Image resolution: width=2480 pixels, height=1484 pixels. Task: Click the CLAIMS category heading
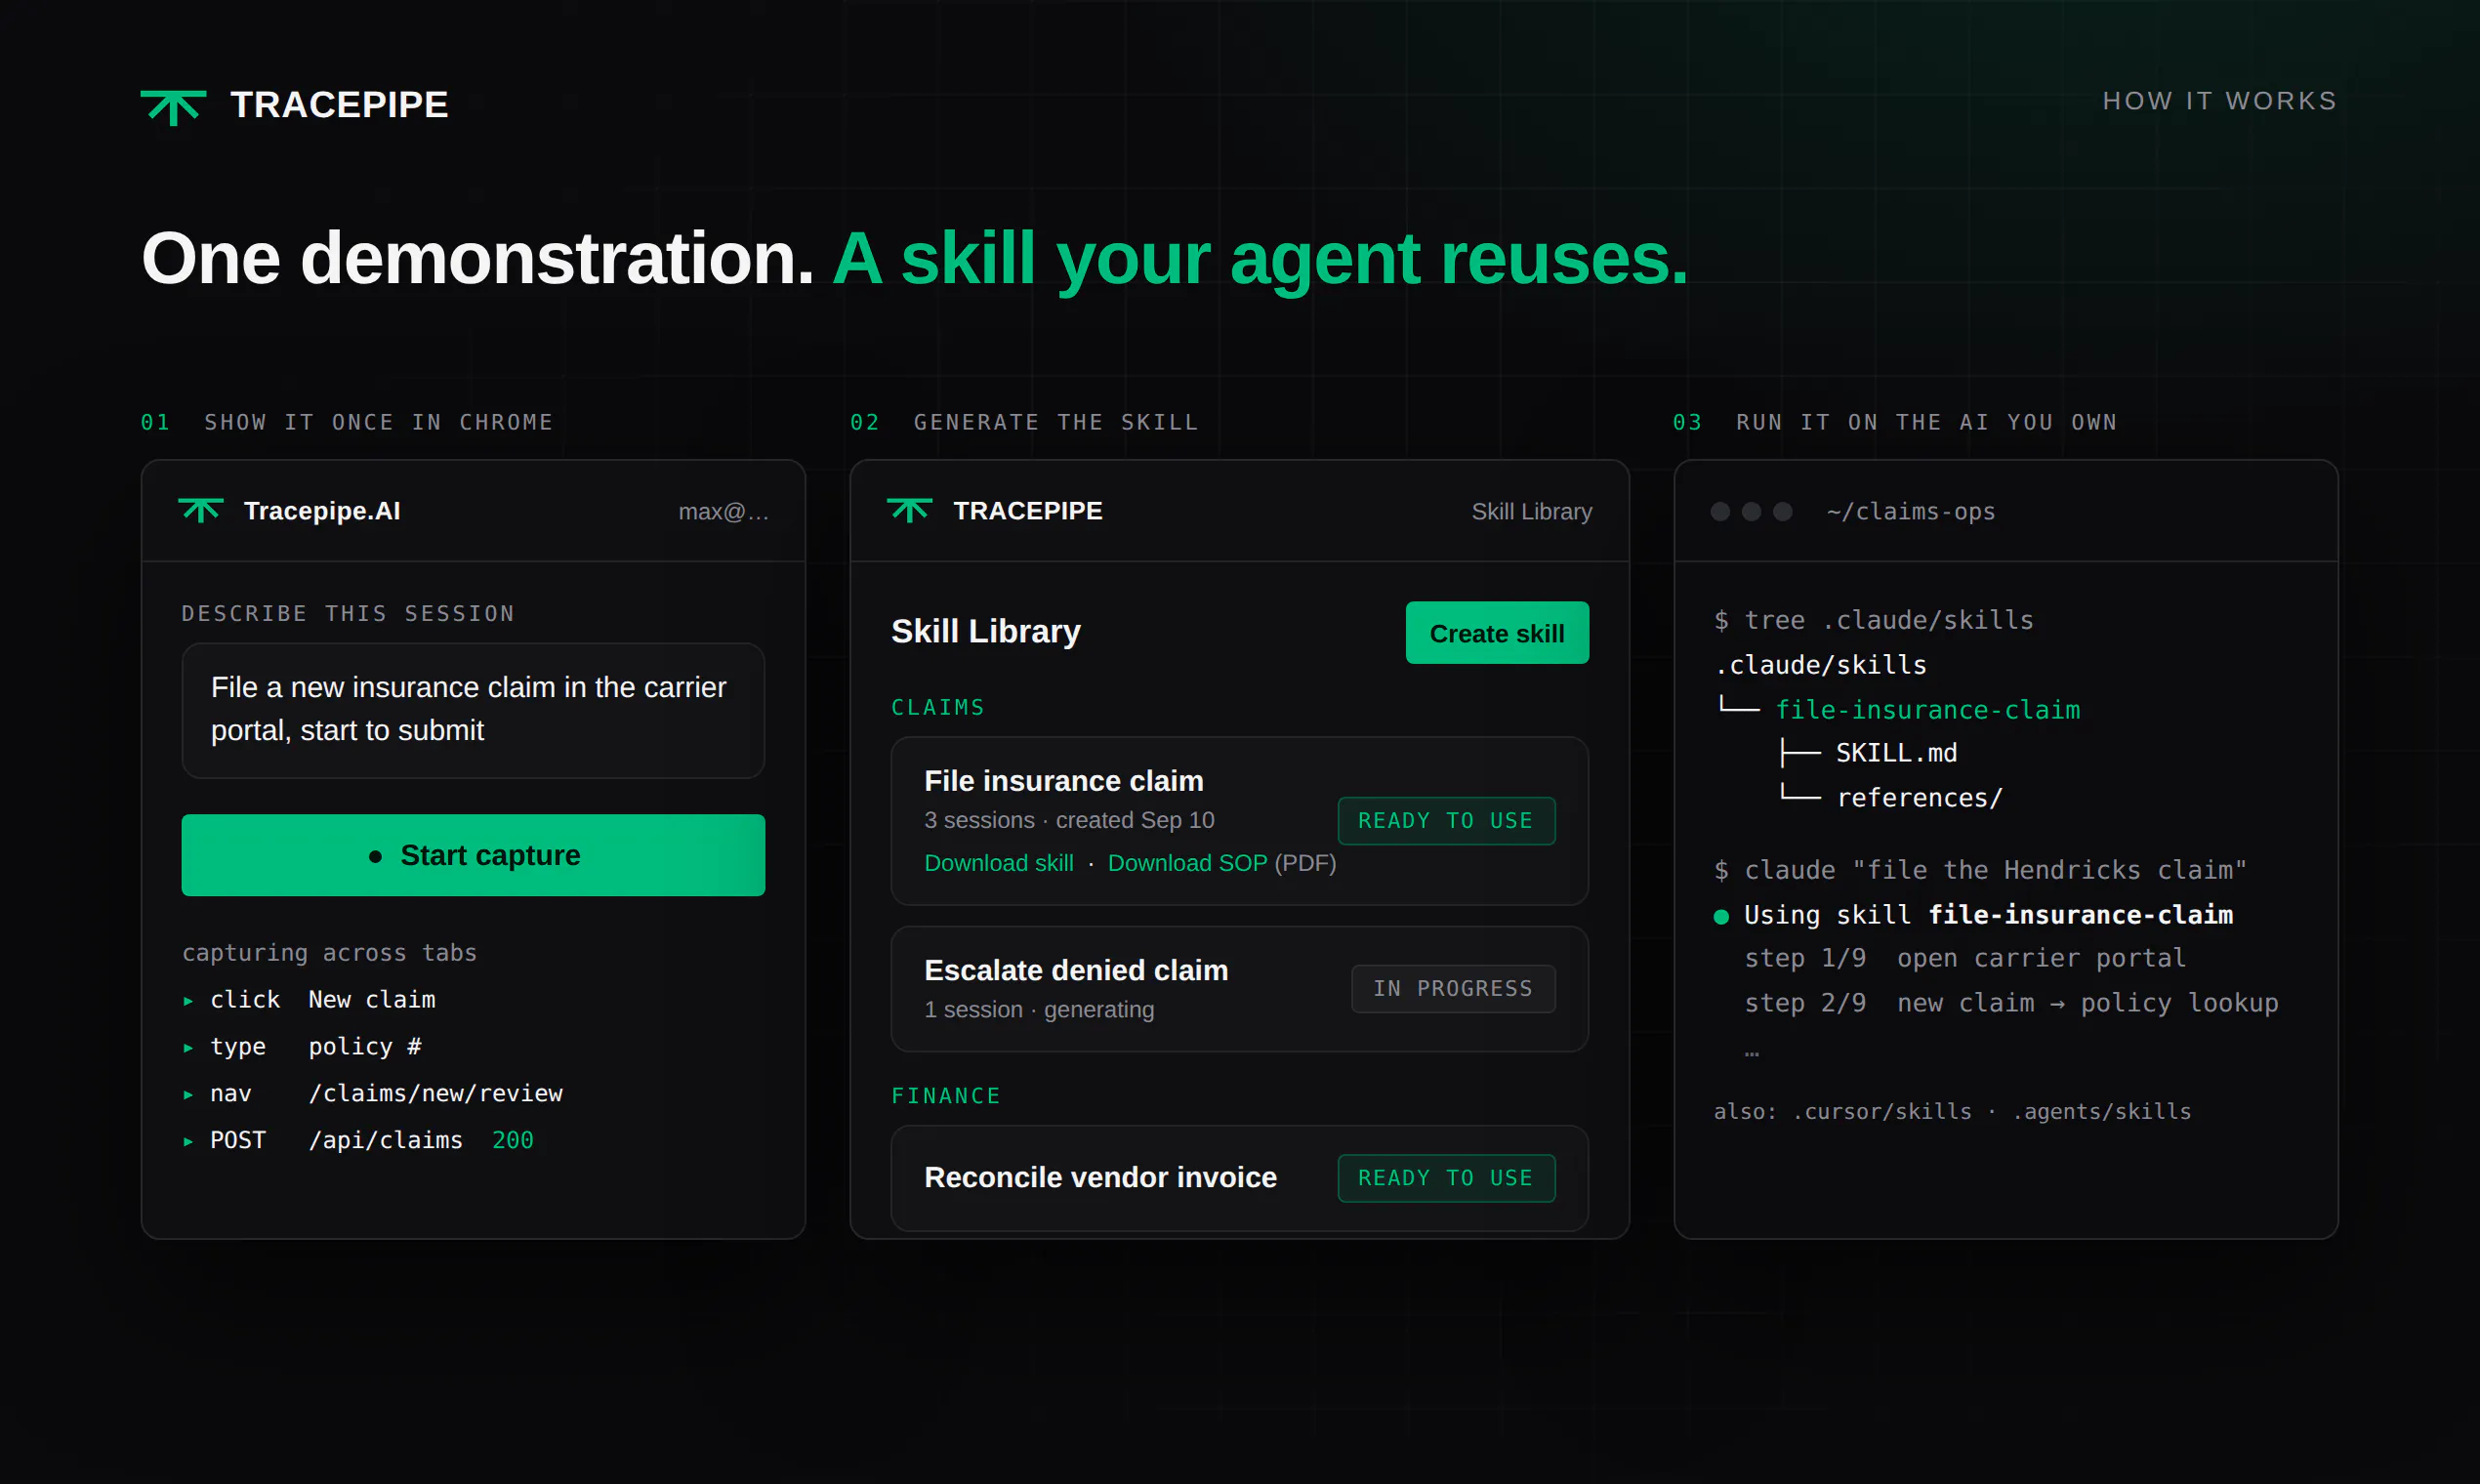click(937, 708)
